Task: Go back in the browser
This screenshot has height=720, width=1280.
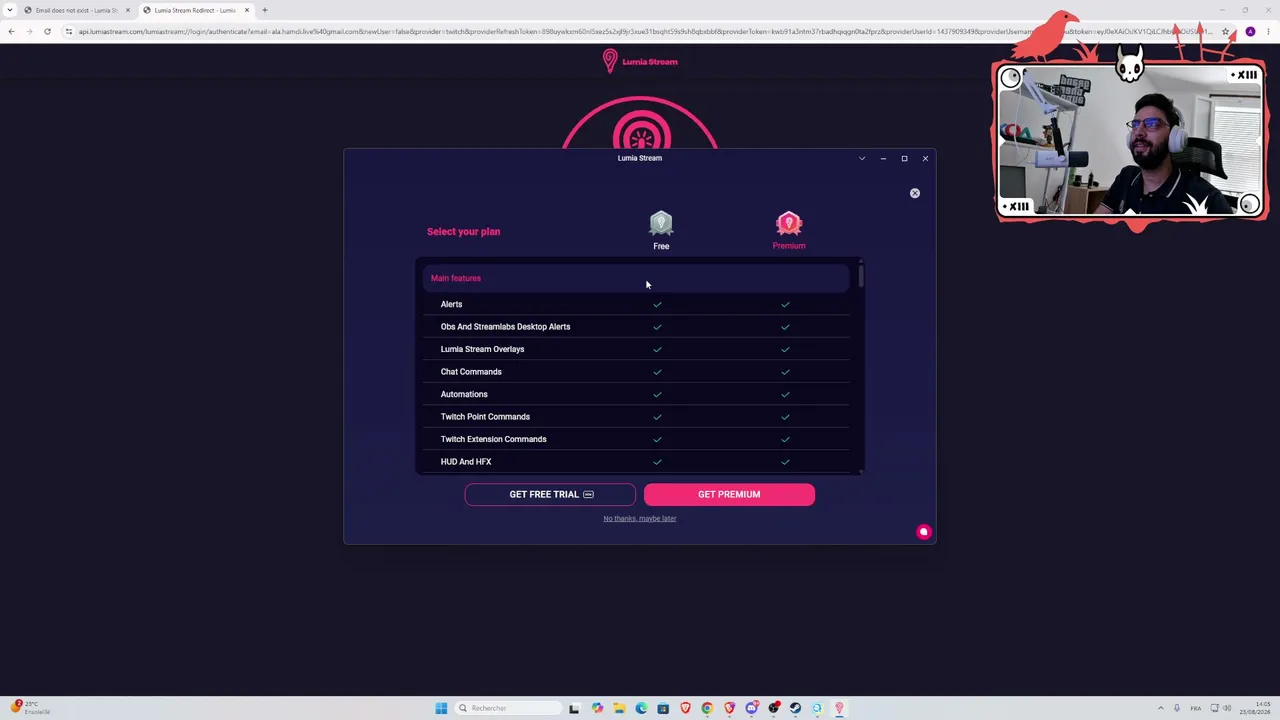Action: [x=11, y=31]
